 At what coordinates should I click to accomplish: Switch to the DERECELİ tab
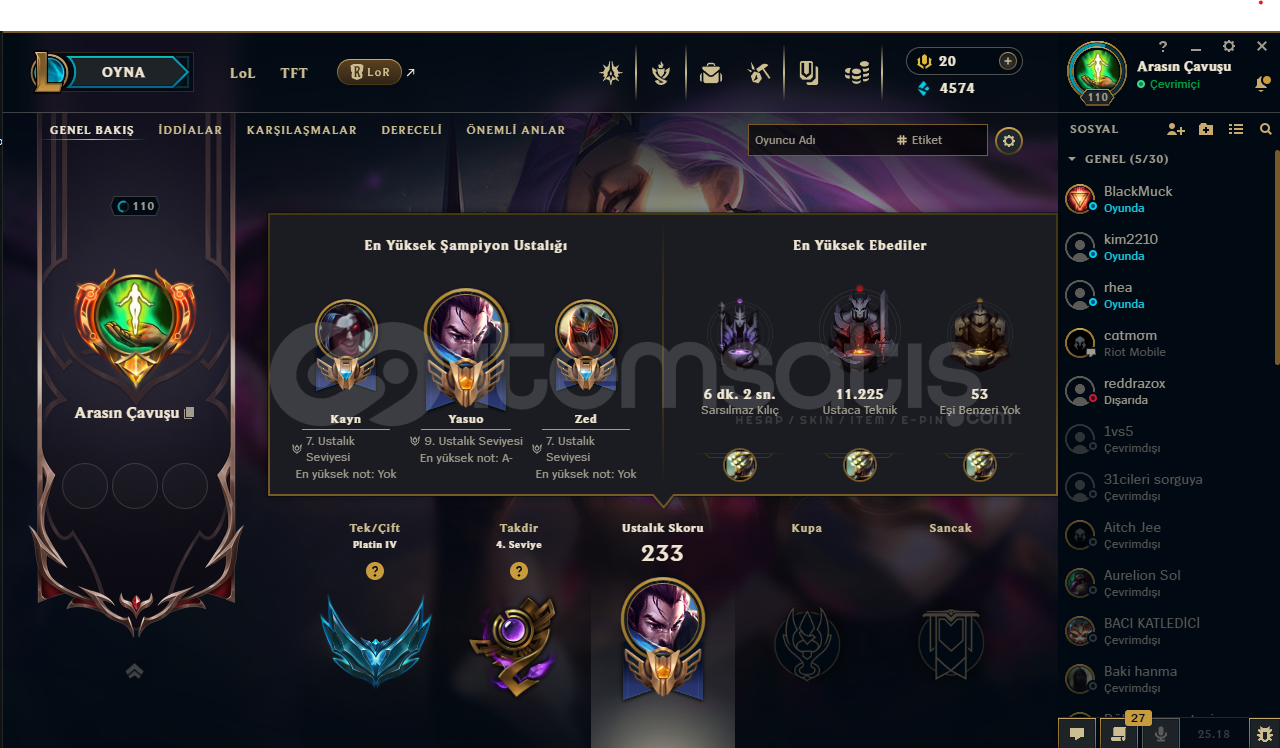pos(411,130)
